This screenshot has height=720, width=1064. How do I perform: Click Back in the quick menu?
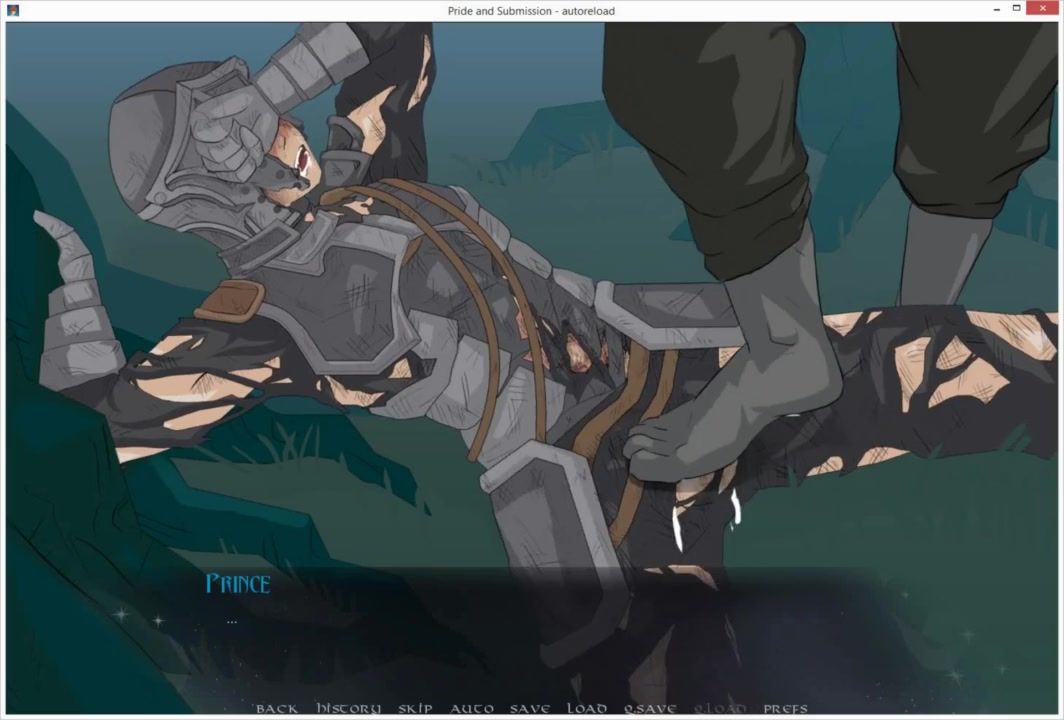point(277,708)
